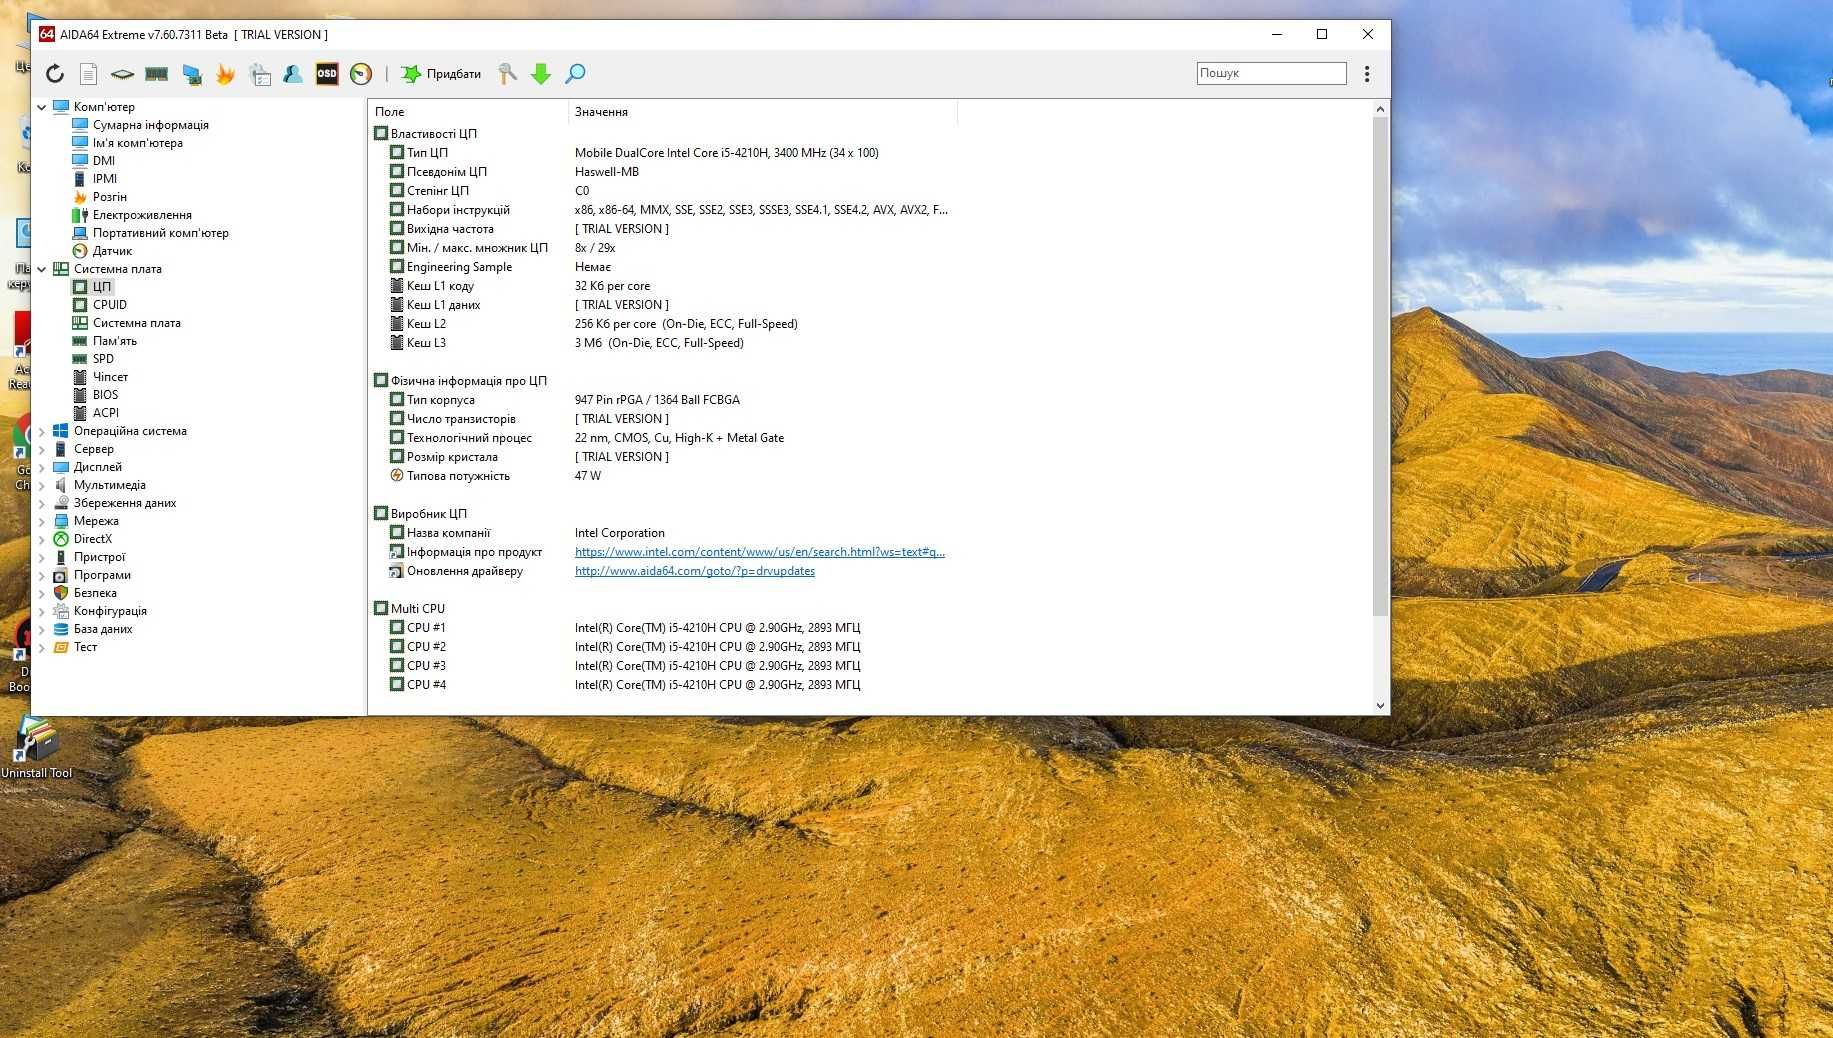
Task: Select the База даних tree item
Action: 103,629
